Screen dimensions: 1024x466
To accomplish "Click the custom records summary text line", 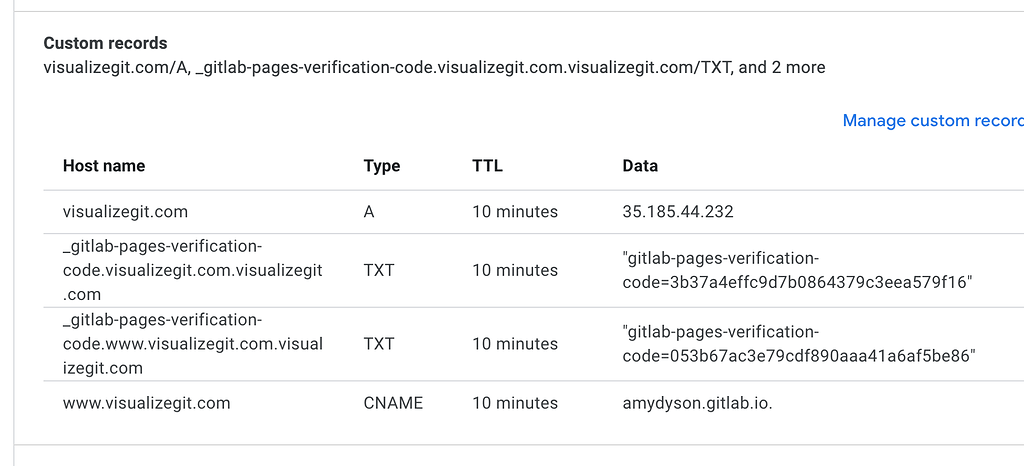I will click(x=434, y=68).
